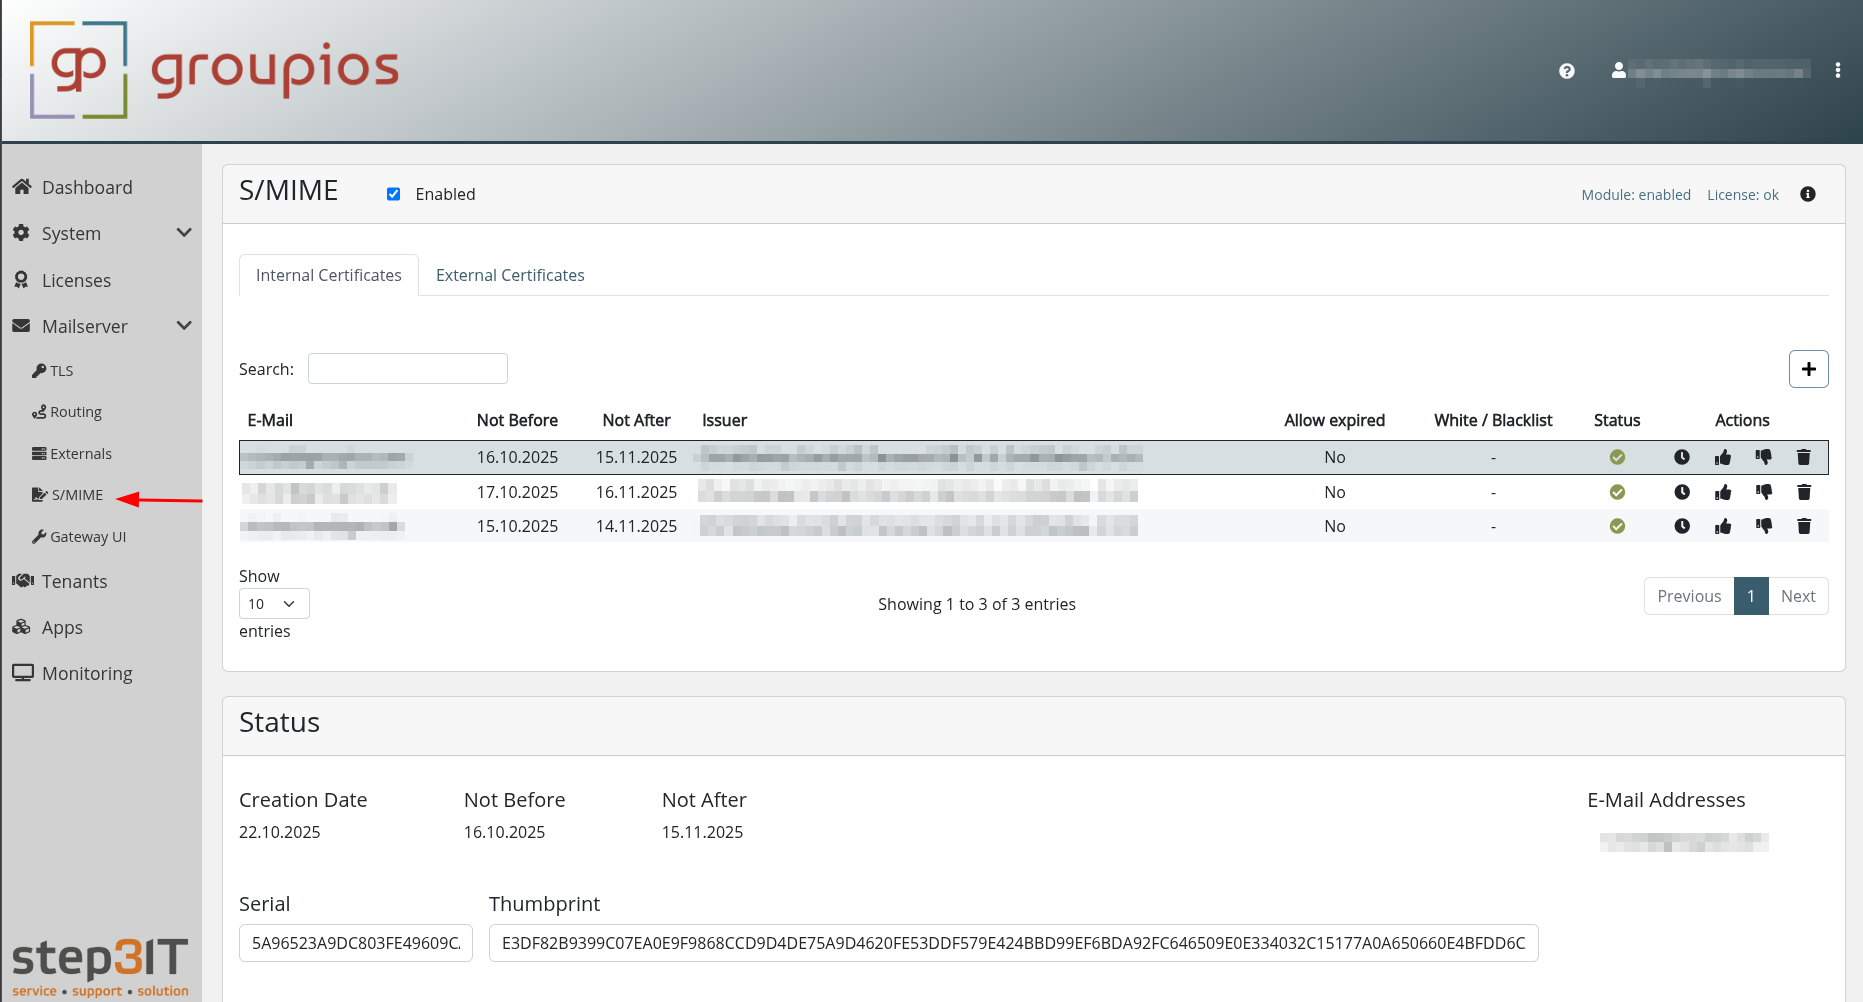Viewport: 1863px width, 1002px height.
Task: Delete the first certificate using the trash icon
Action: pos(1804,457)
